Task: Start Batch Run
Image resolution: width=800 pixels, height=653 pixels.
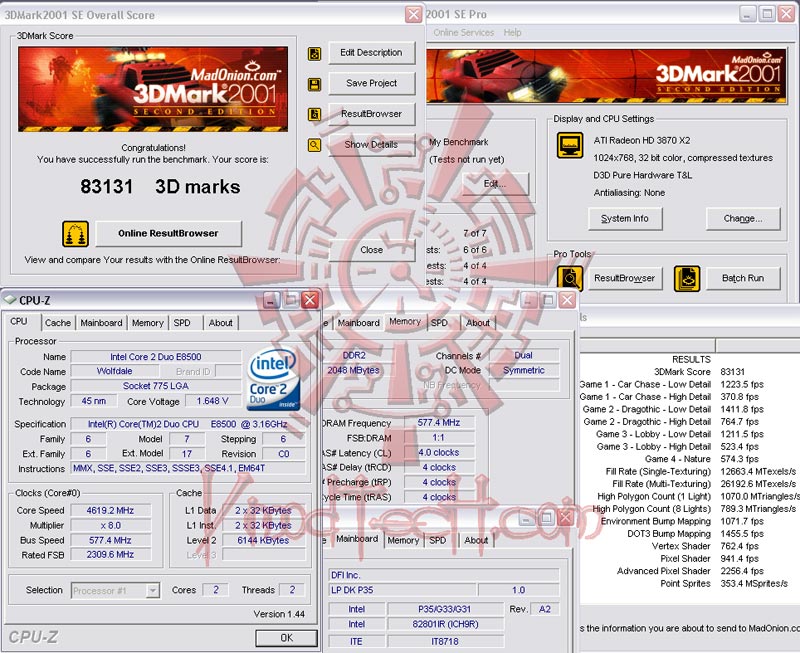Action: point(743,279)
